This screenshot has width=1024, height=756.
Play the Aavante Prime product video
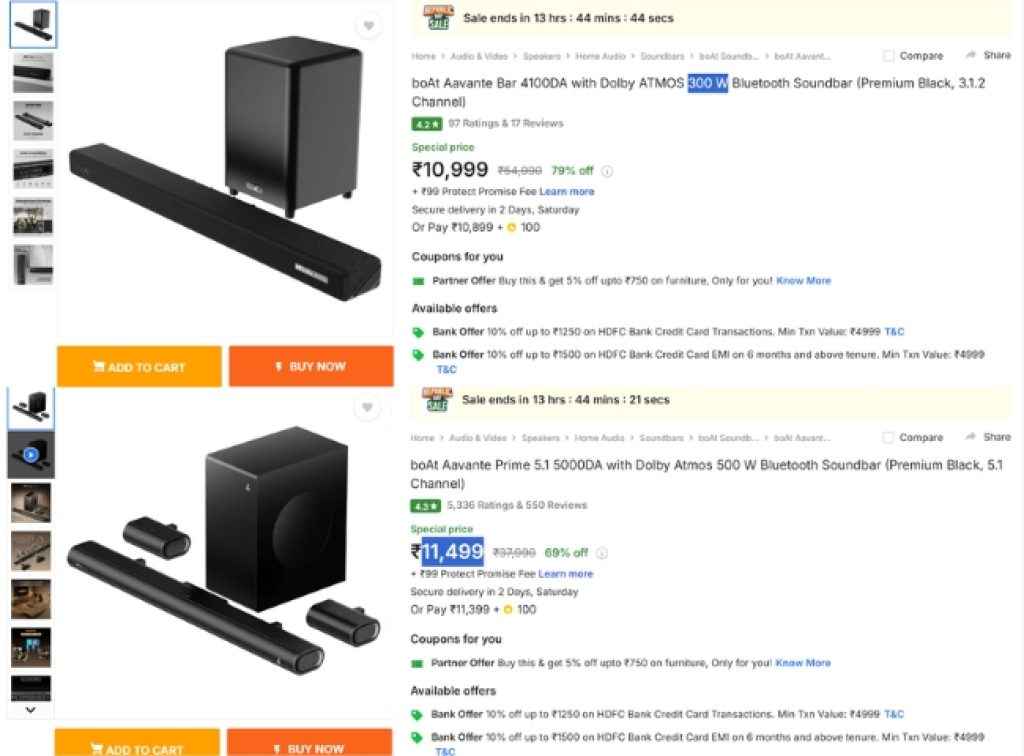[32, 452]
